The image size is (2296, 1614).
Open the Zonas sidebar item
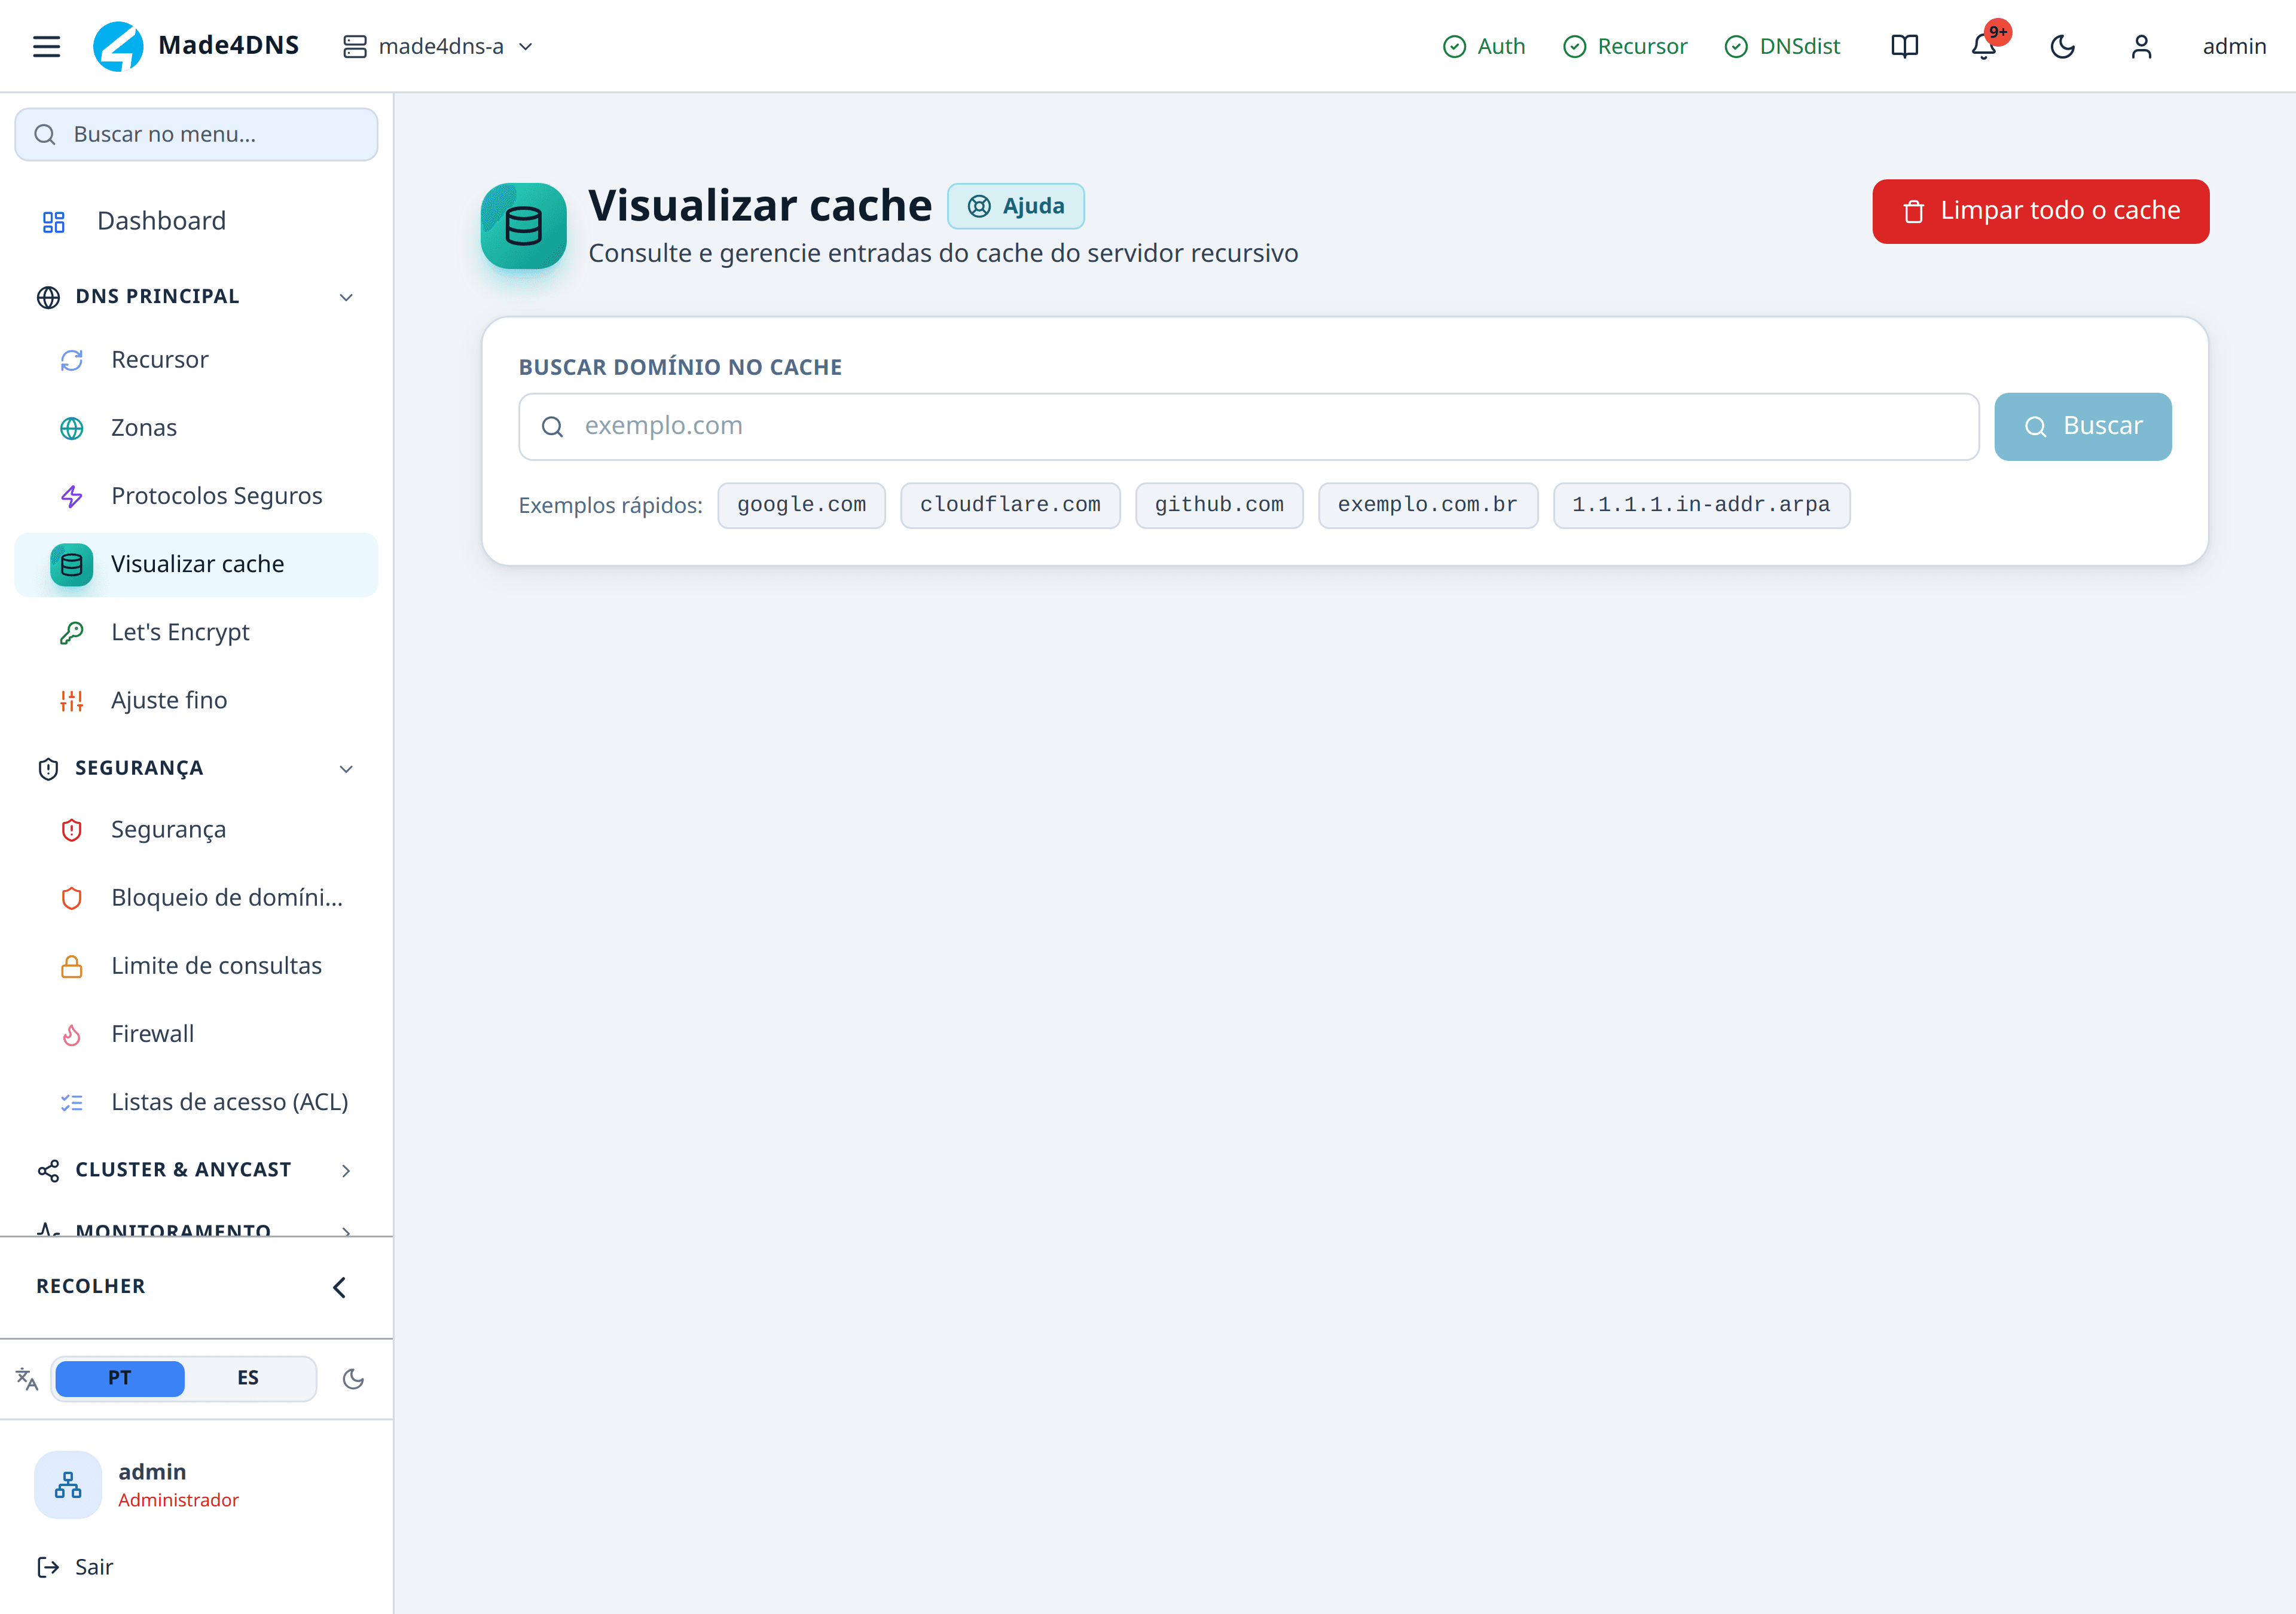(196, 428)
